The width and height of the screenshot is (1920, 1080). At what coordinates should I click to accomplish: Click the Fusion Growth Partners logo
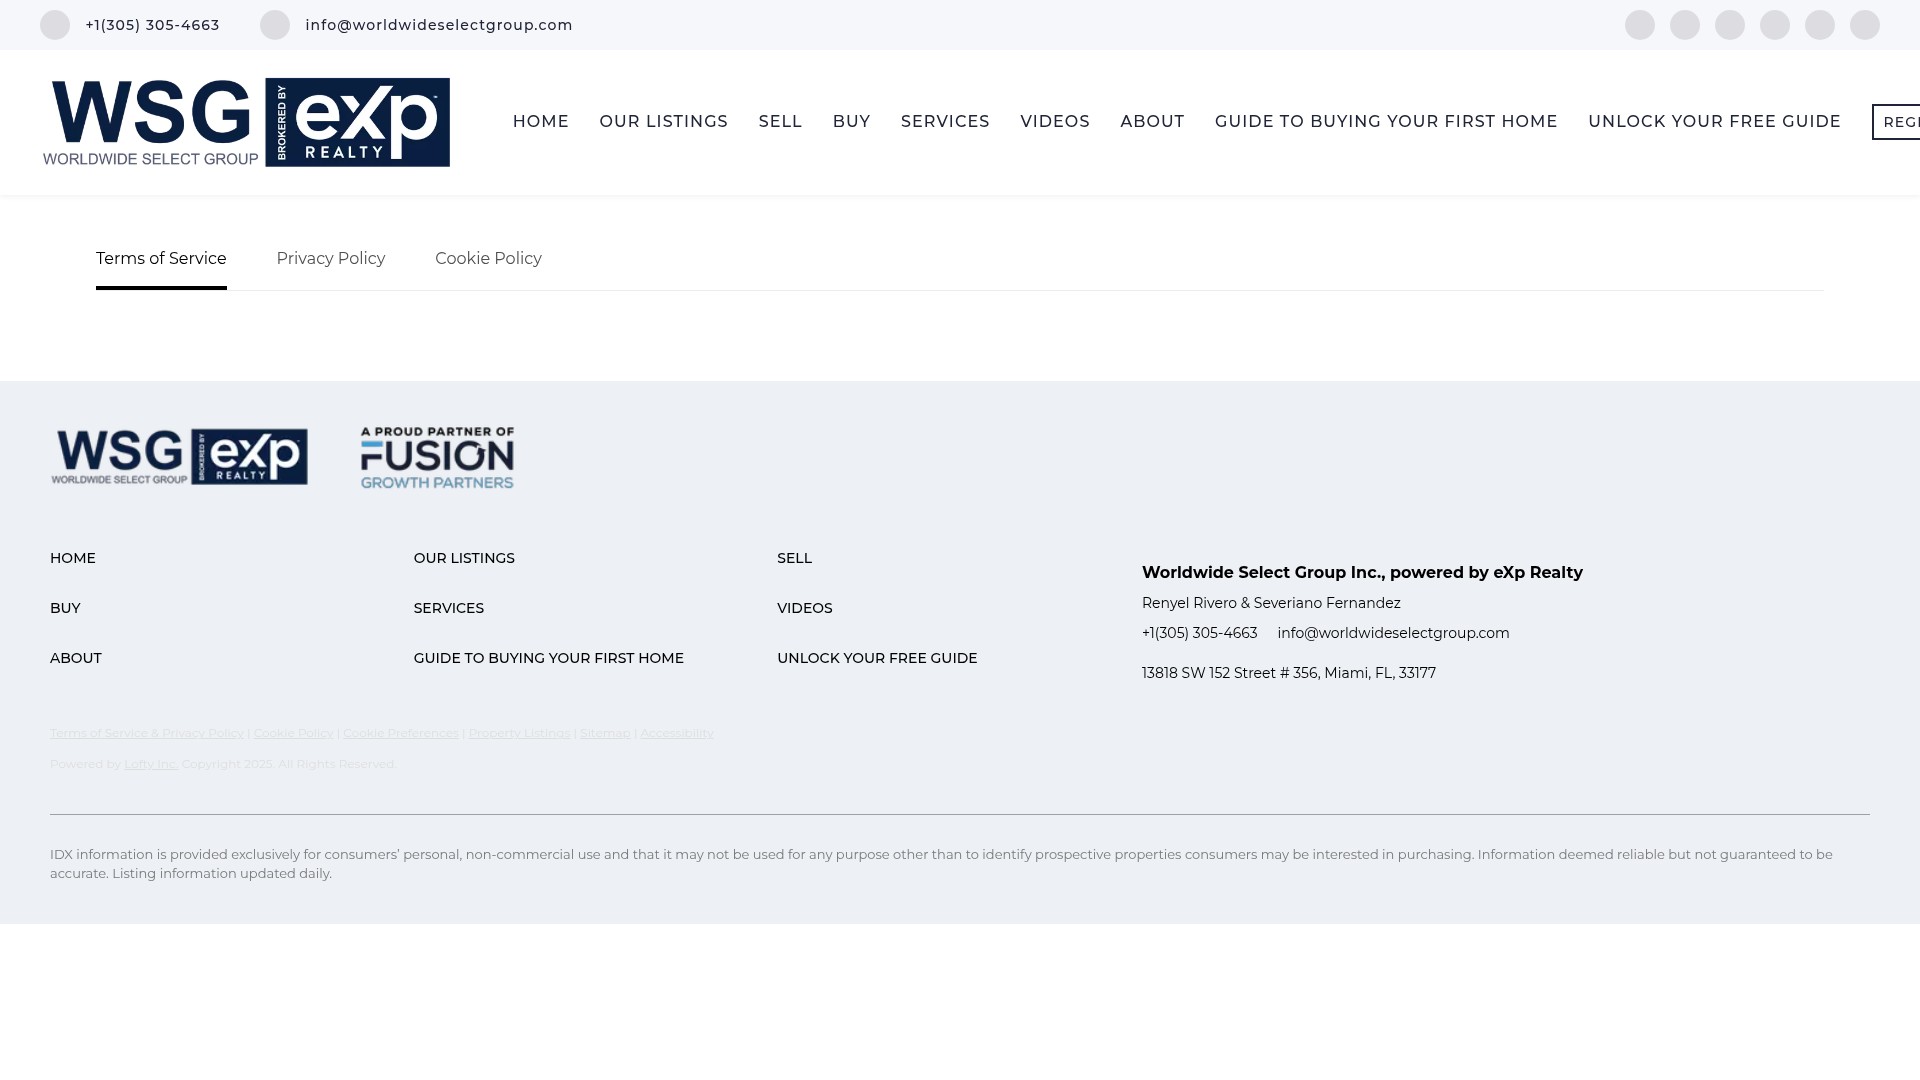437,458
